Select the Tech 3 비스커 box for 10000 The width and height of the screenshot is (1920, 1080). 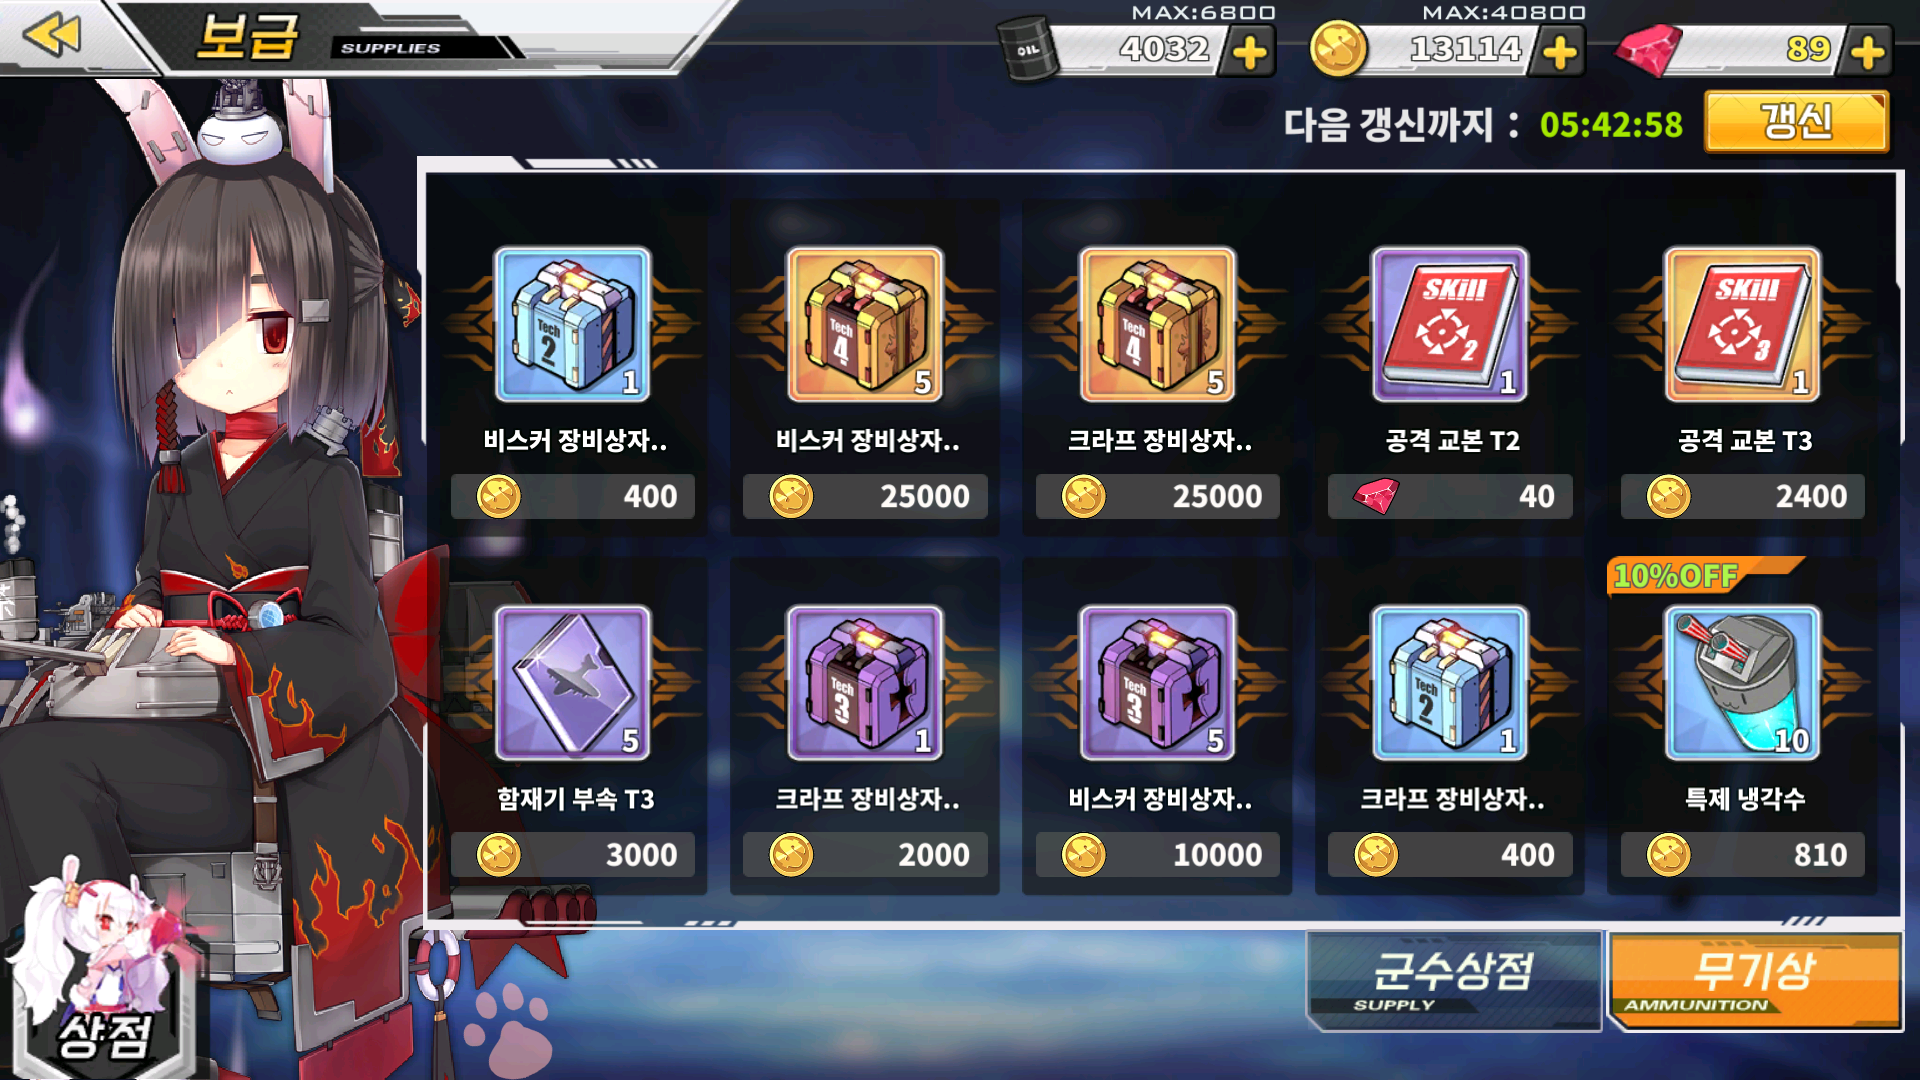pos(1158,683)
